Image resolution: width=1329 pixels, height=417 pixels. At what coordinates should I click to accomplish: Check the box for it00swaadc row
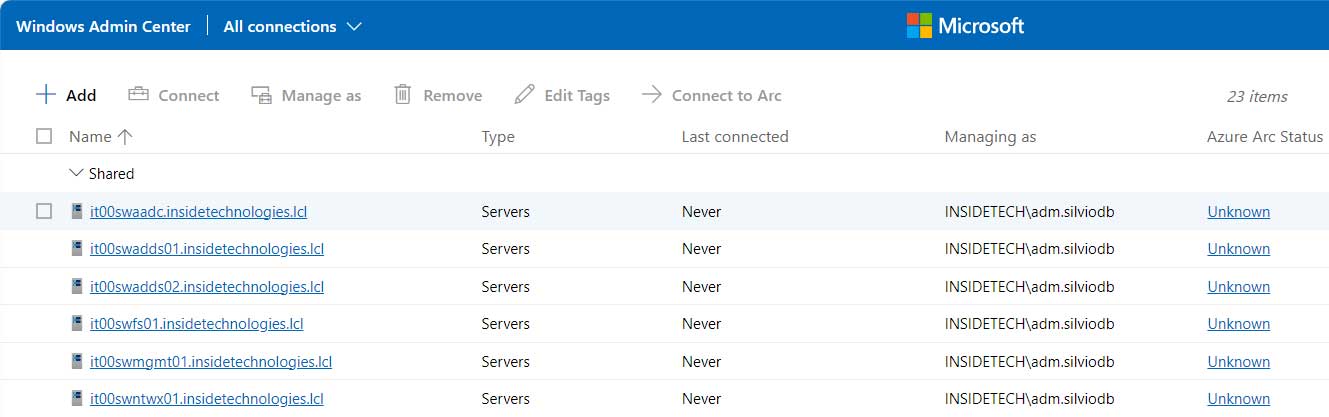44,211
